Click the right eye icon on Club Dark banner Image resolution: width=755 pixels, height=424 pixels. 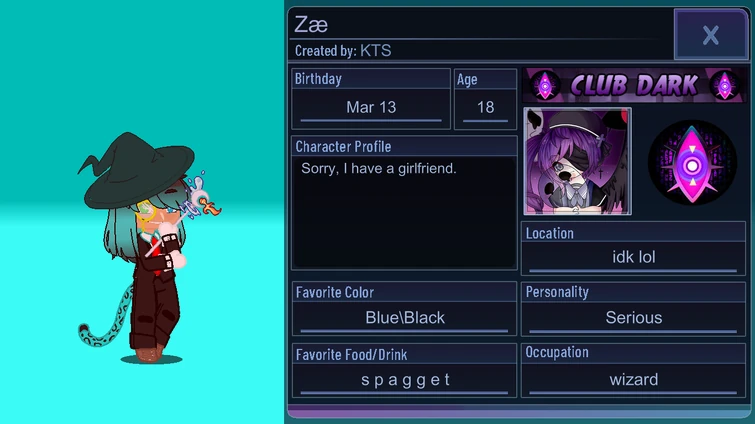[x=724, y=86]
